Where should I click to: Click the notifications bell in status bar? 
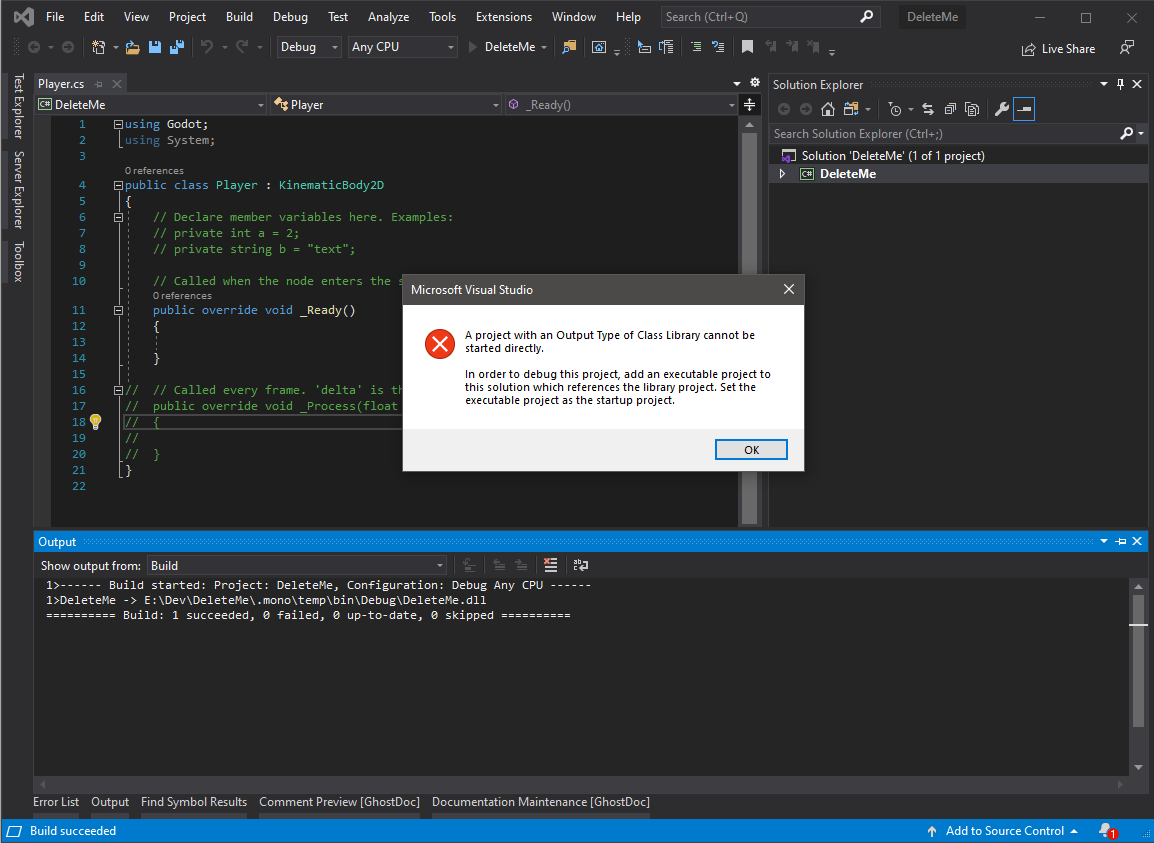pyautogui.click(x=1107, y=830)
